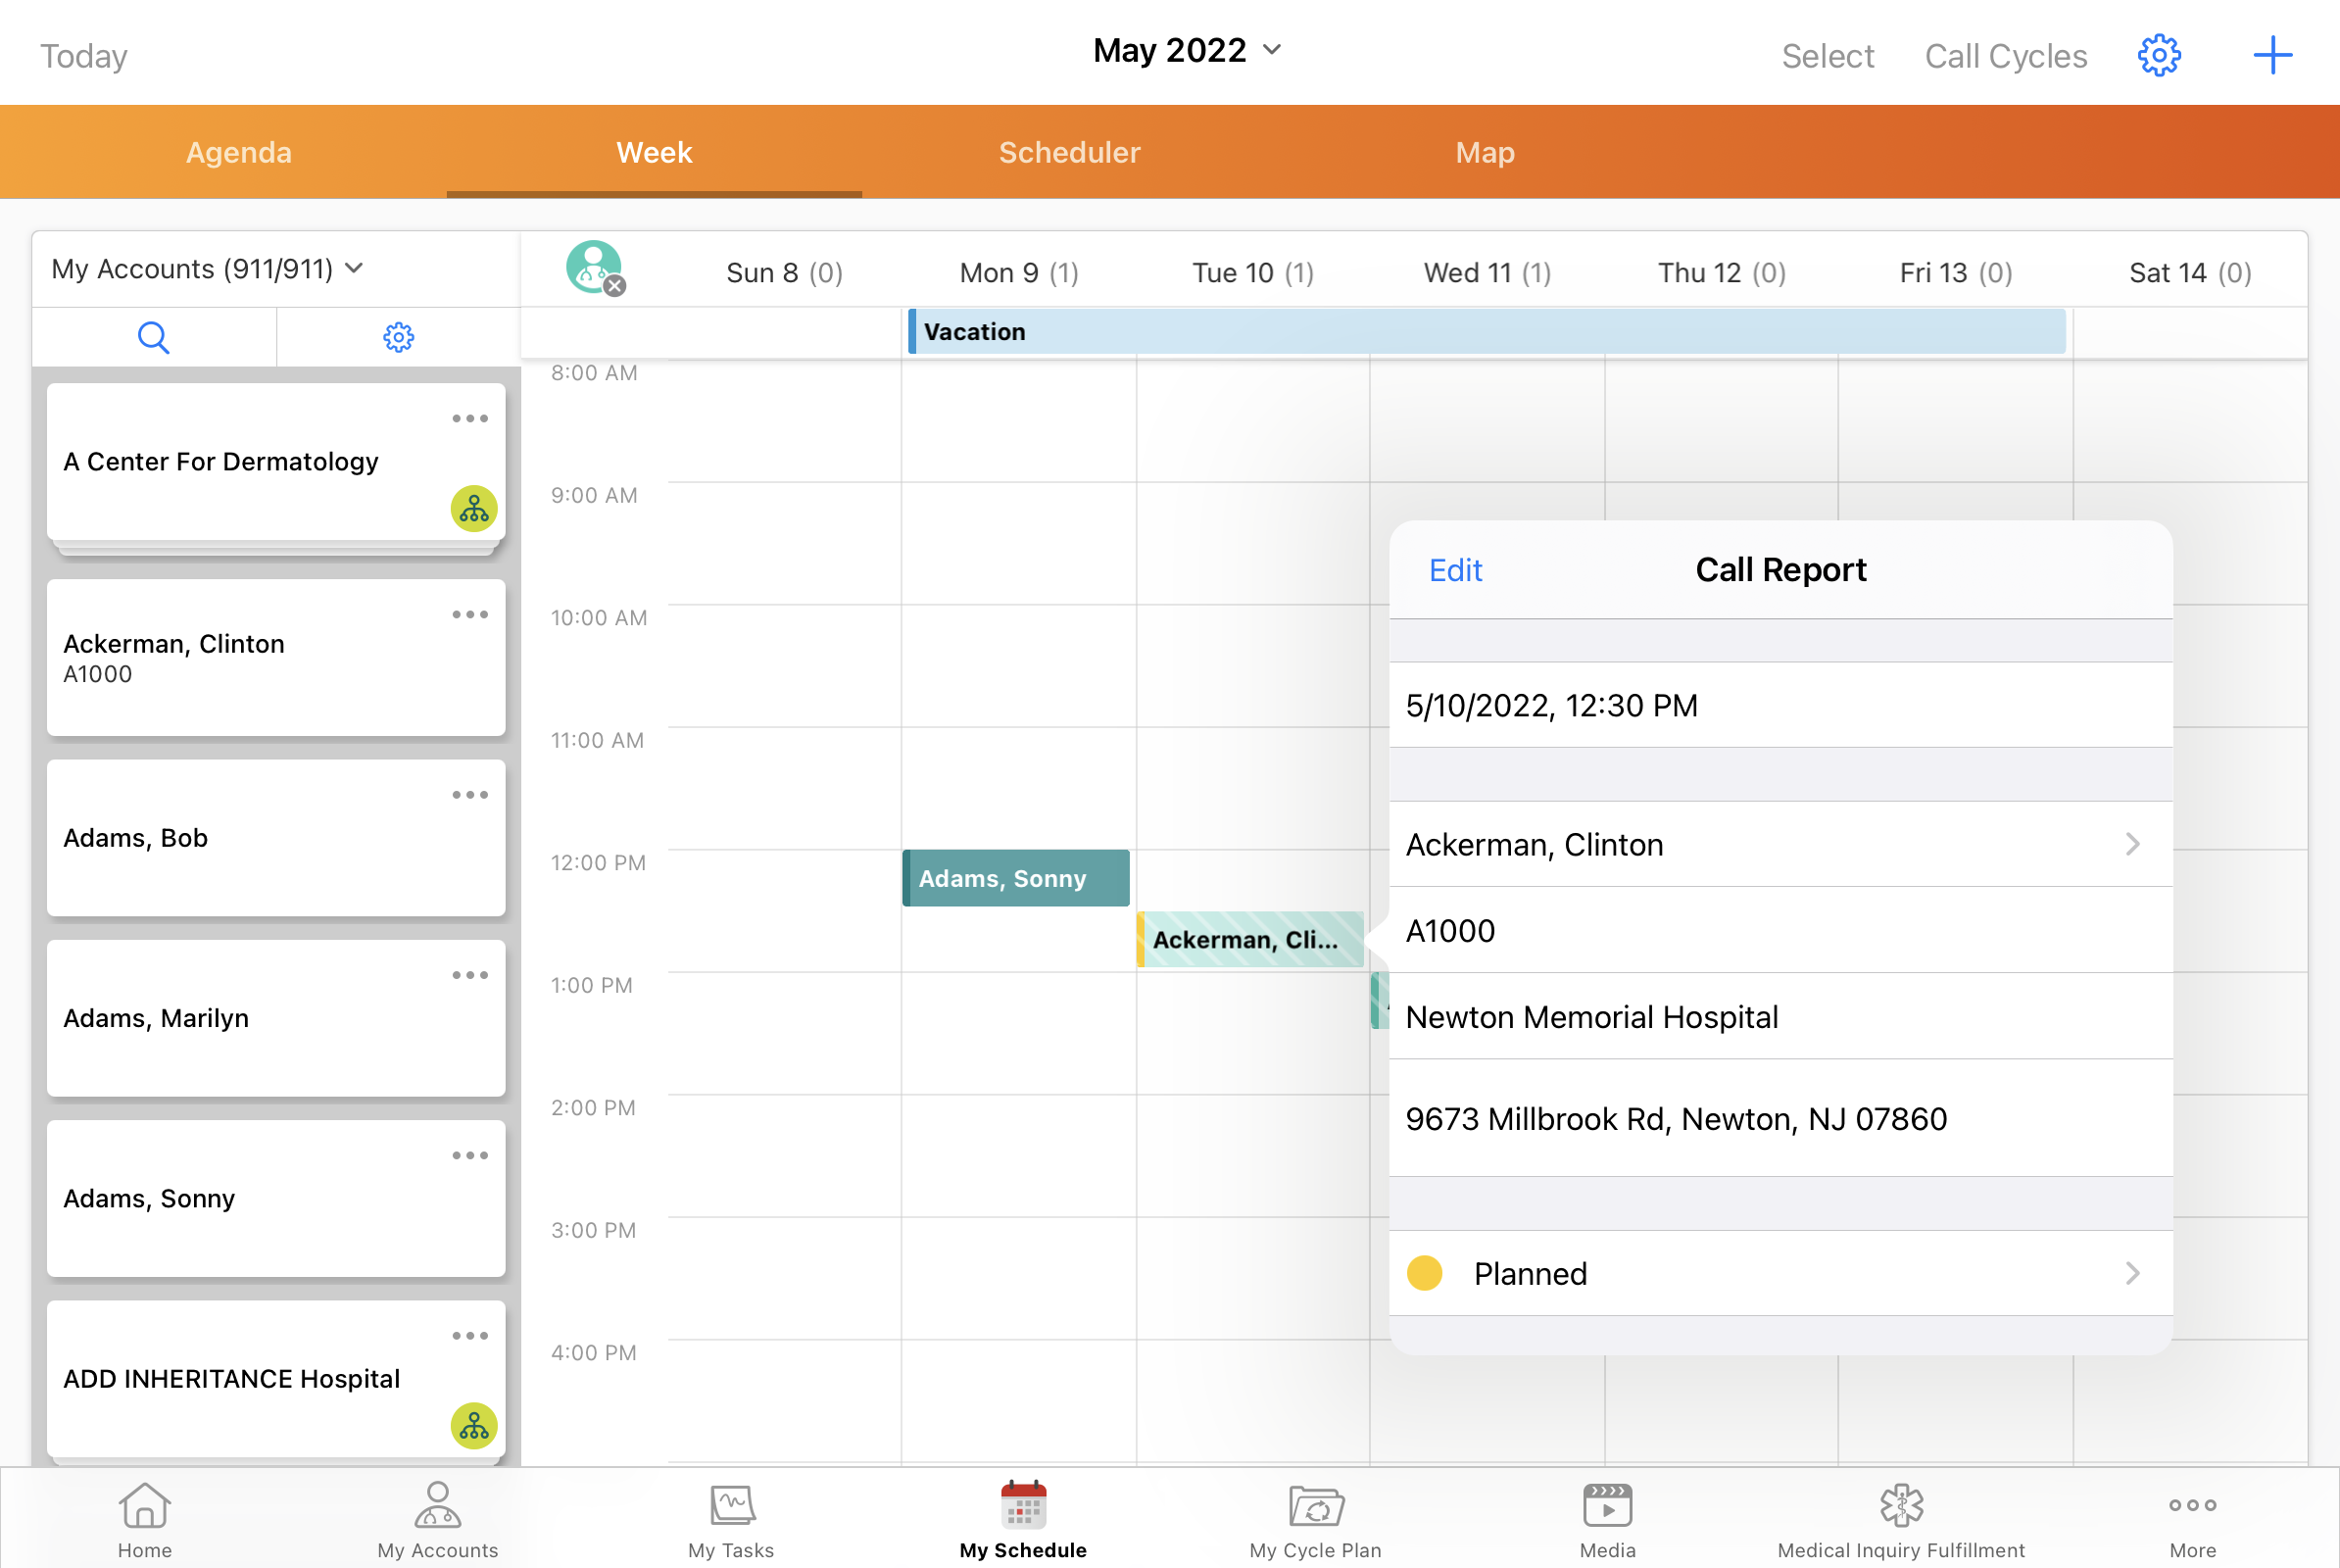Viewport: 2340px width, 1568px height.
Task: Open My Accounts (911/911) list dropdown
Action: tap(207, 269)
